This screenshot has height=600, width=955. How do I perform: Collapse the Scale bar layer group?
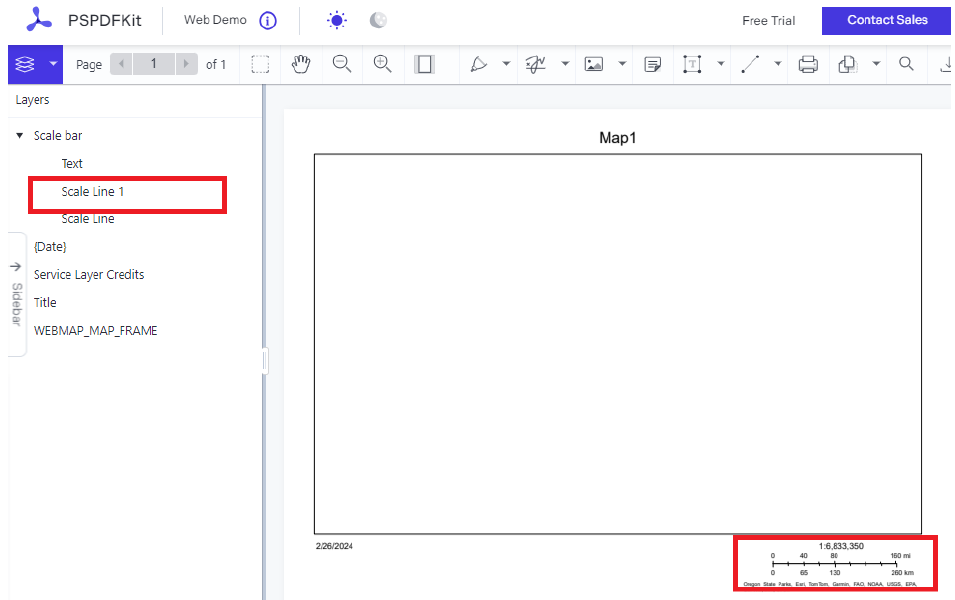coord(19,135)
